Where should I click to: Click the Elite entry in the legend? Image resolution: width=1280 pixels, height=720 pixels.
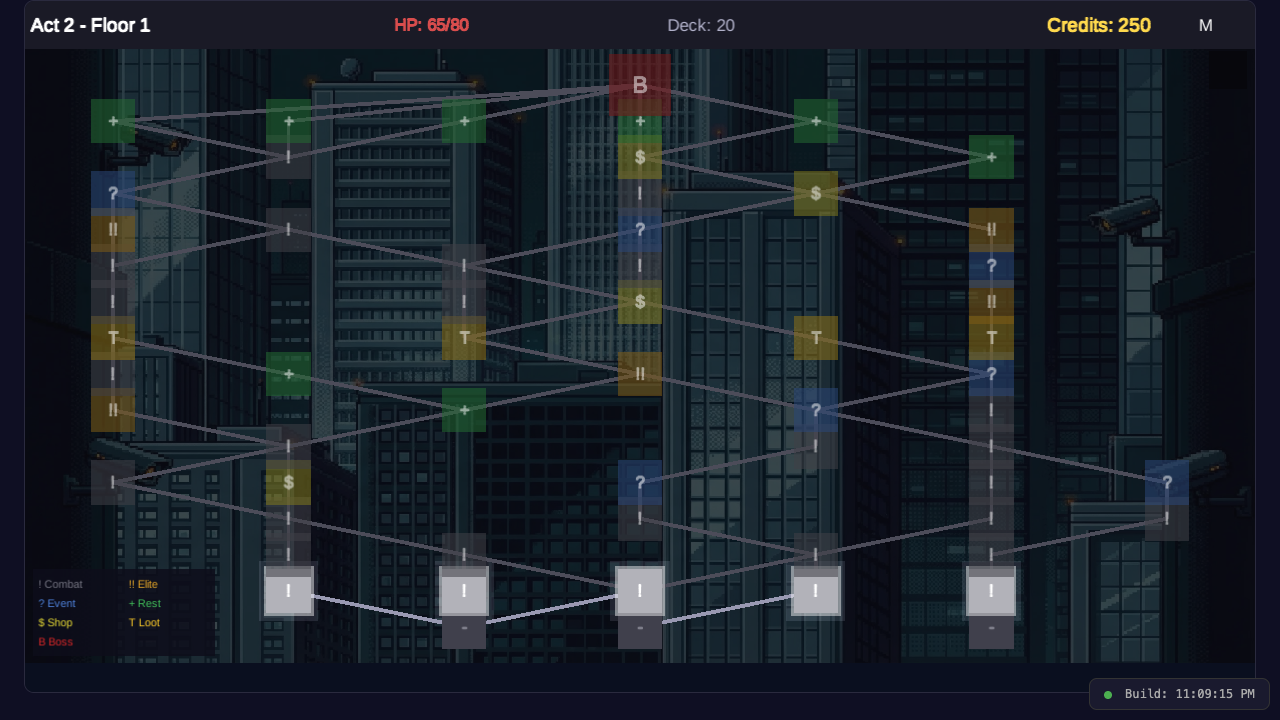[x=143, y=584]
